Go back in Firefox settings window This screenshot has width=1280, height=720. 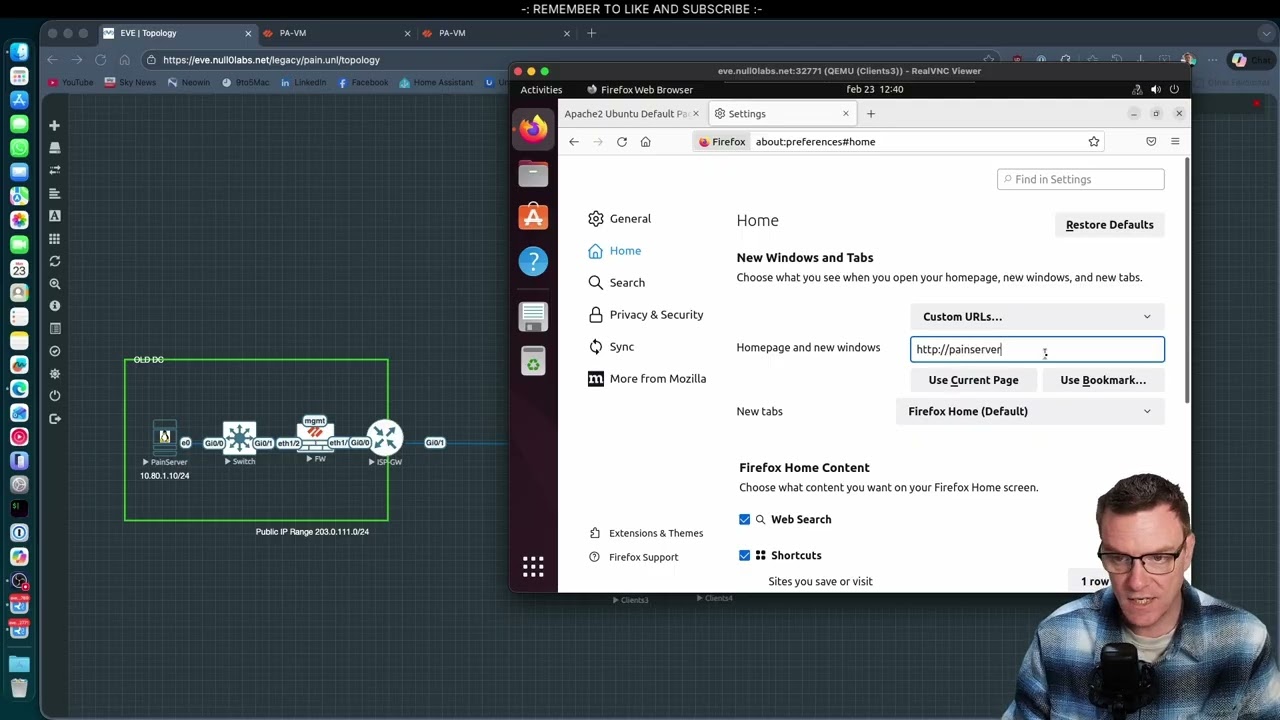point(574,142)
